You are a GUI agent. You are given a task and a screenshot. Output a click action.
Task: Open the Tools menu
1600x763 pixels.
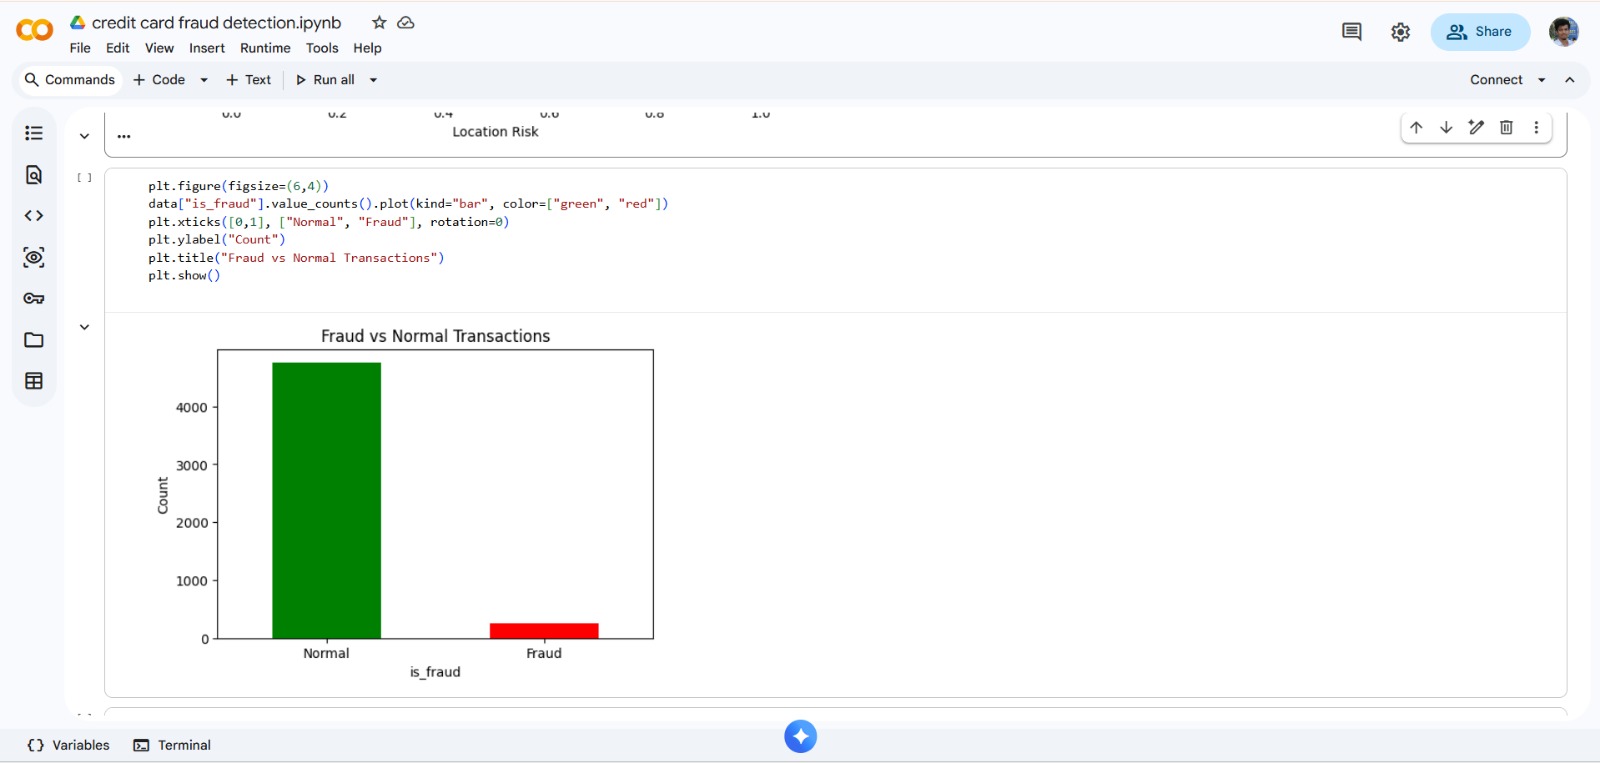point(322,48)
